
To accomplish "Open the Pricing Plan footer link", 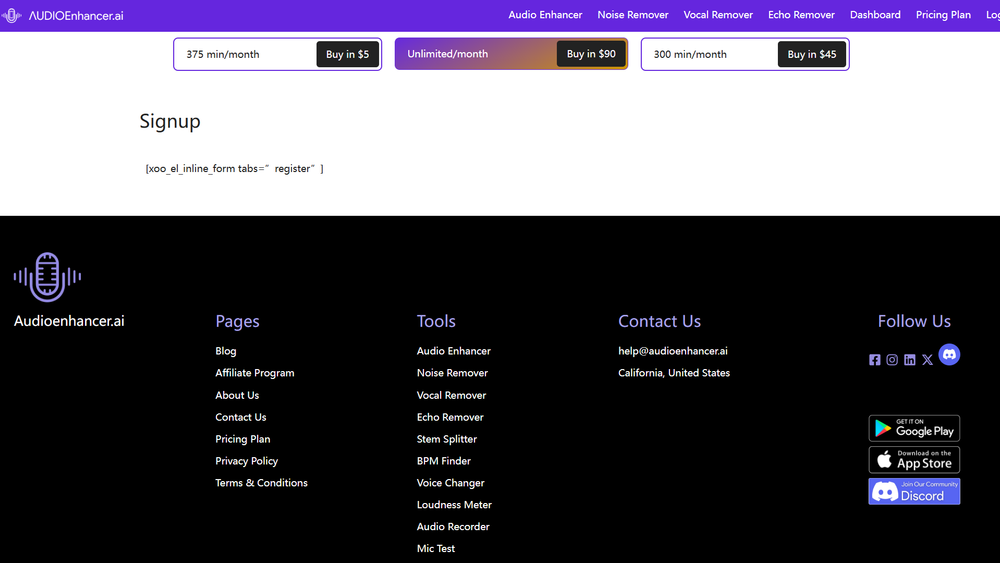I will click(242, 439).
